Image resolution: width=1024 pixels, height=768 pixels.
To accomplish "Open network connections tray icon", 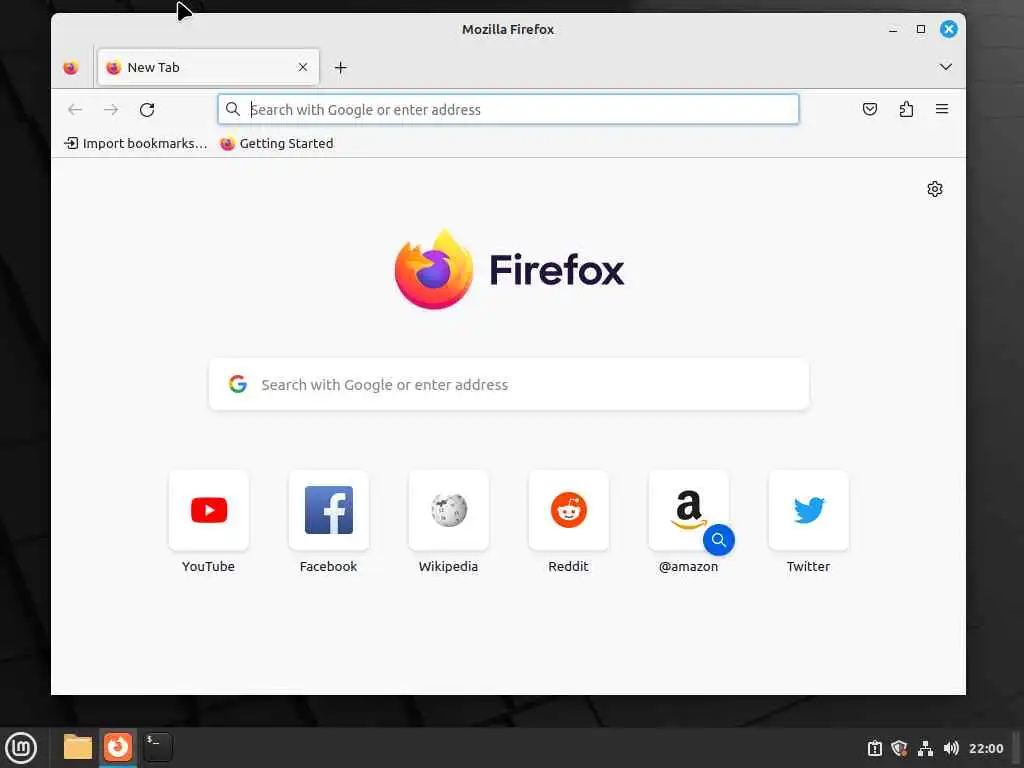I will click(x=925, y=748).
